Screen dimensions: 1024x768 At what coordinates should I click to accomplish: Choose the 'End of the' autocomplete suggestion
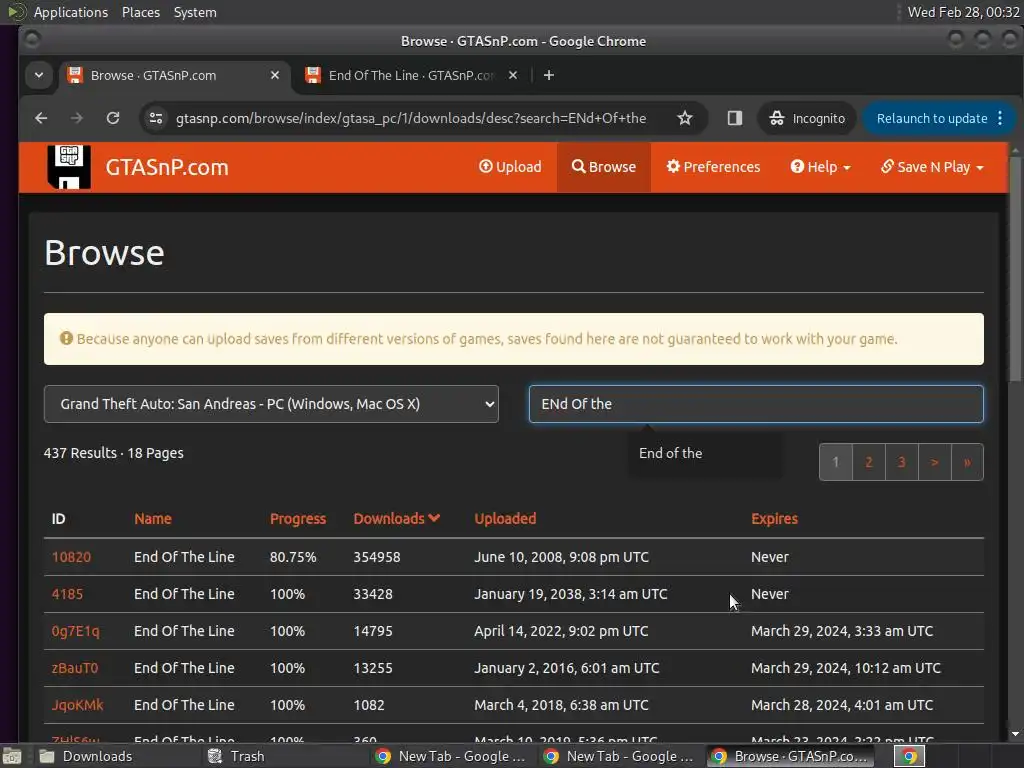(671, 453)
